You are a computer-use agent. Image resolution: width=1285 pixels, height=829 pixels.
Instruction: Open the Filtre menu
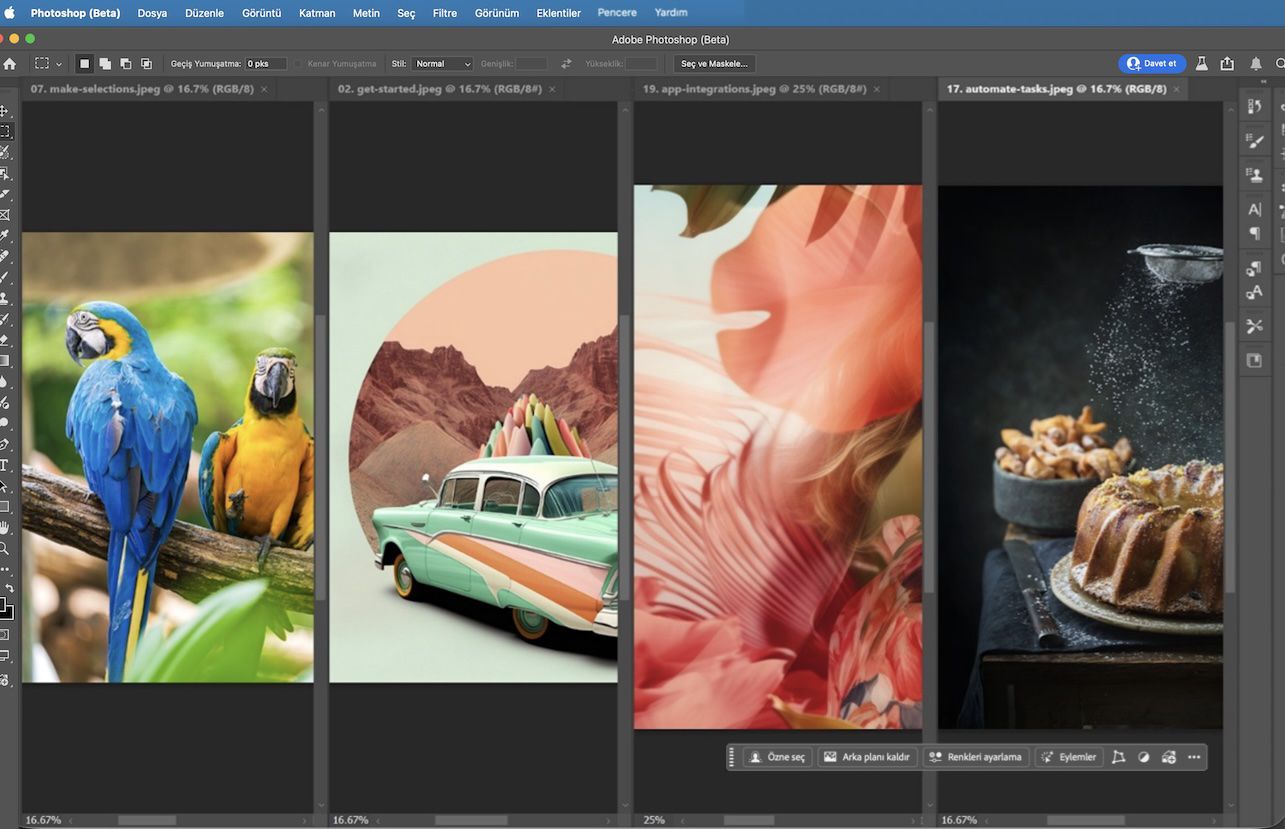(x=444, y=13)
